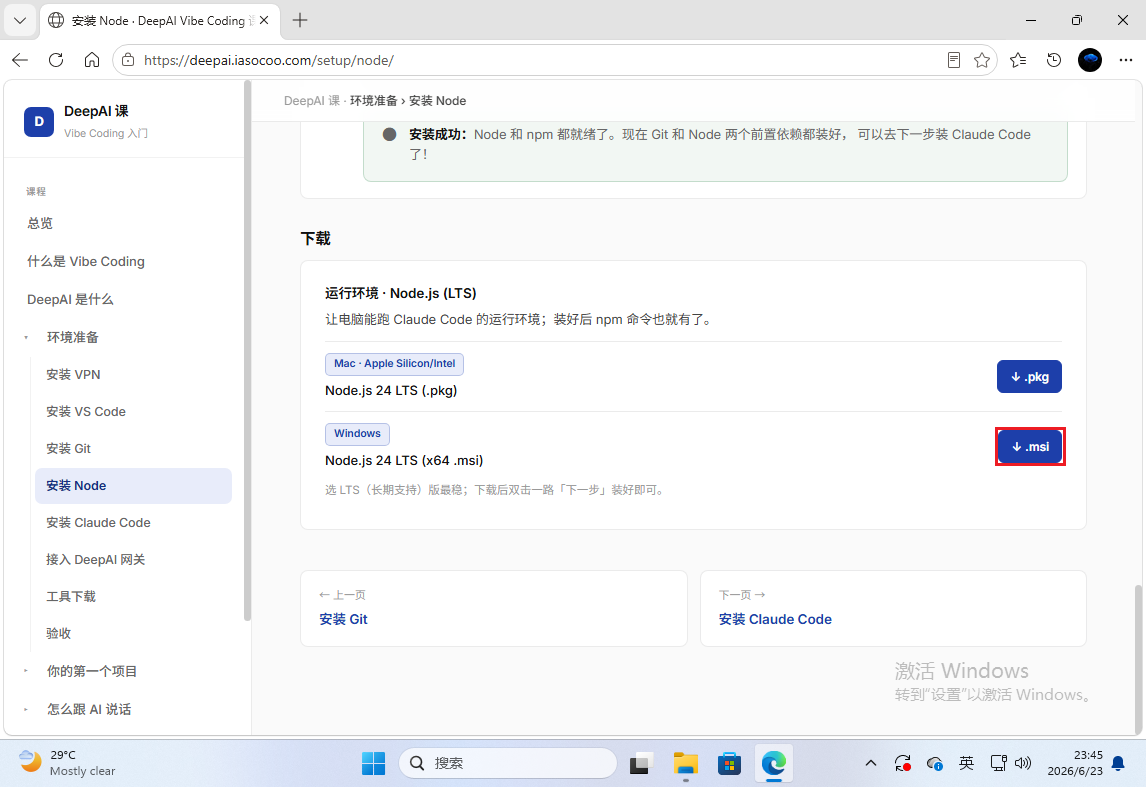The image size is (1146, 787).
Task: Open DeepAI 是什么 page
Action: pos(70,299)
